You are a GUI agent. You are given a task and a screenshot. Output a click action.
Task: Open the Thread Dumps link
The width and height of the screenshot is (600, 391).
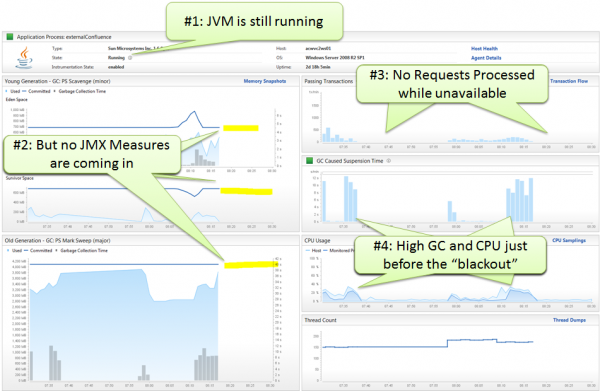[x=569, y=320]
